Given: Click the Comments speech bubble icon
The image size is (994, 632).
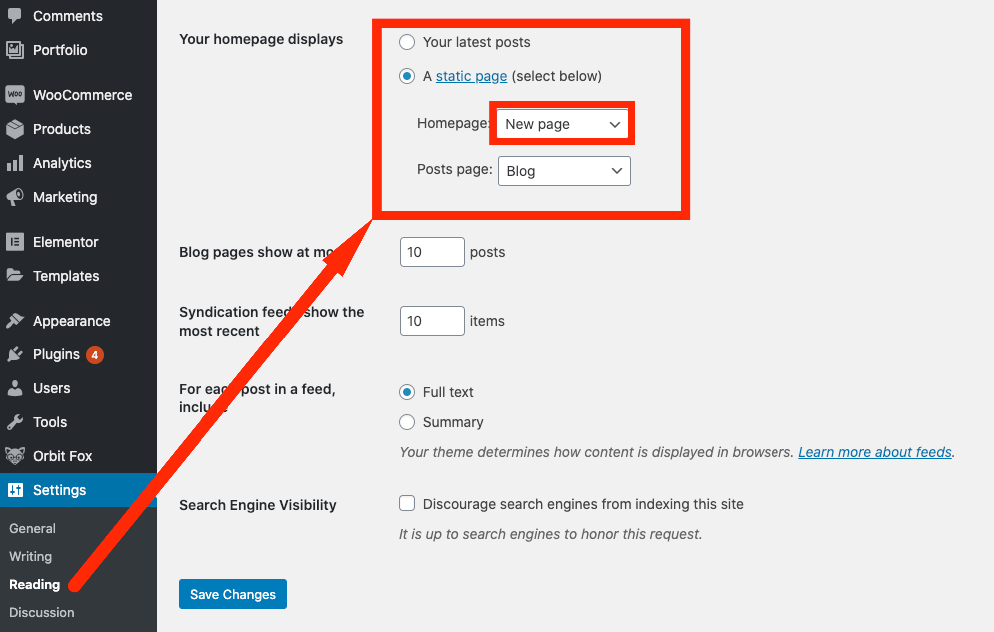Looking at the screenshot, I should click(15, 16).
